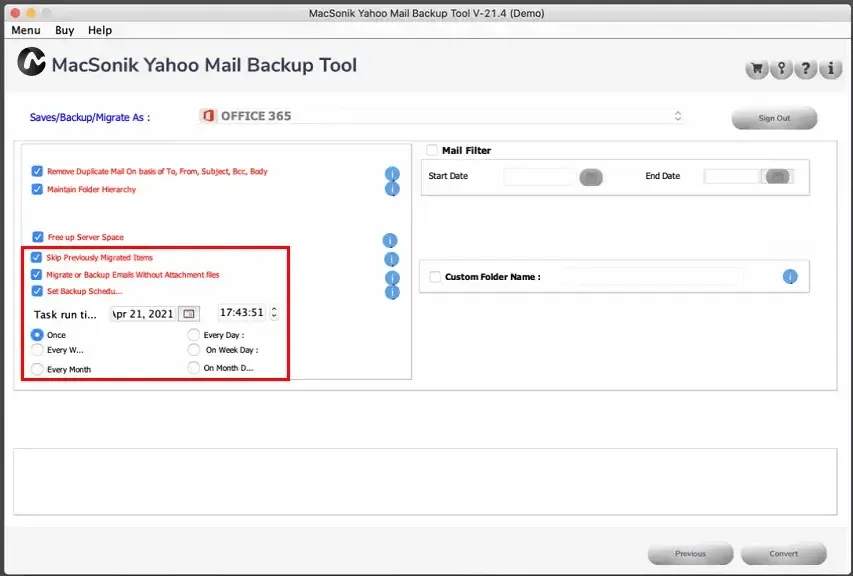This screenshot has height=576, width=853.
Task: Click the Start Date input field
Action: click(540, 177)
